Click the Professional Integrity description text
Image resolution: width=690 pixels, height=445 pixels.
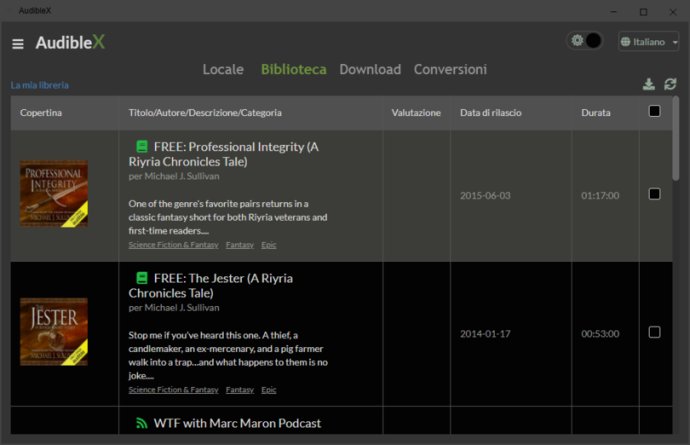(228, 217)
